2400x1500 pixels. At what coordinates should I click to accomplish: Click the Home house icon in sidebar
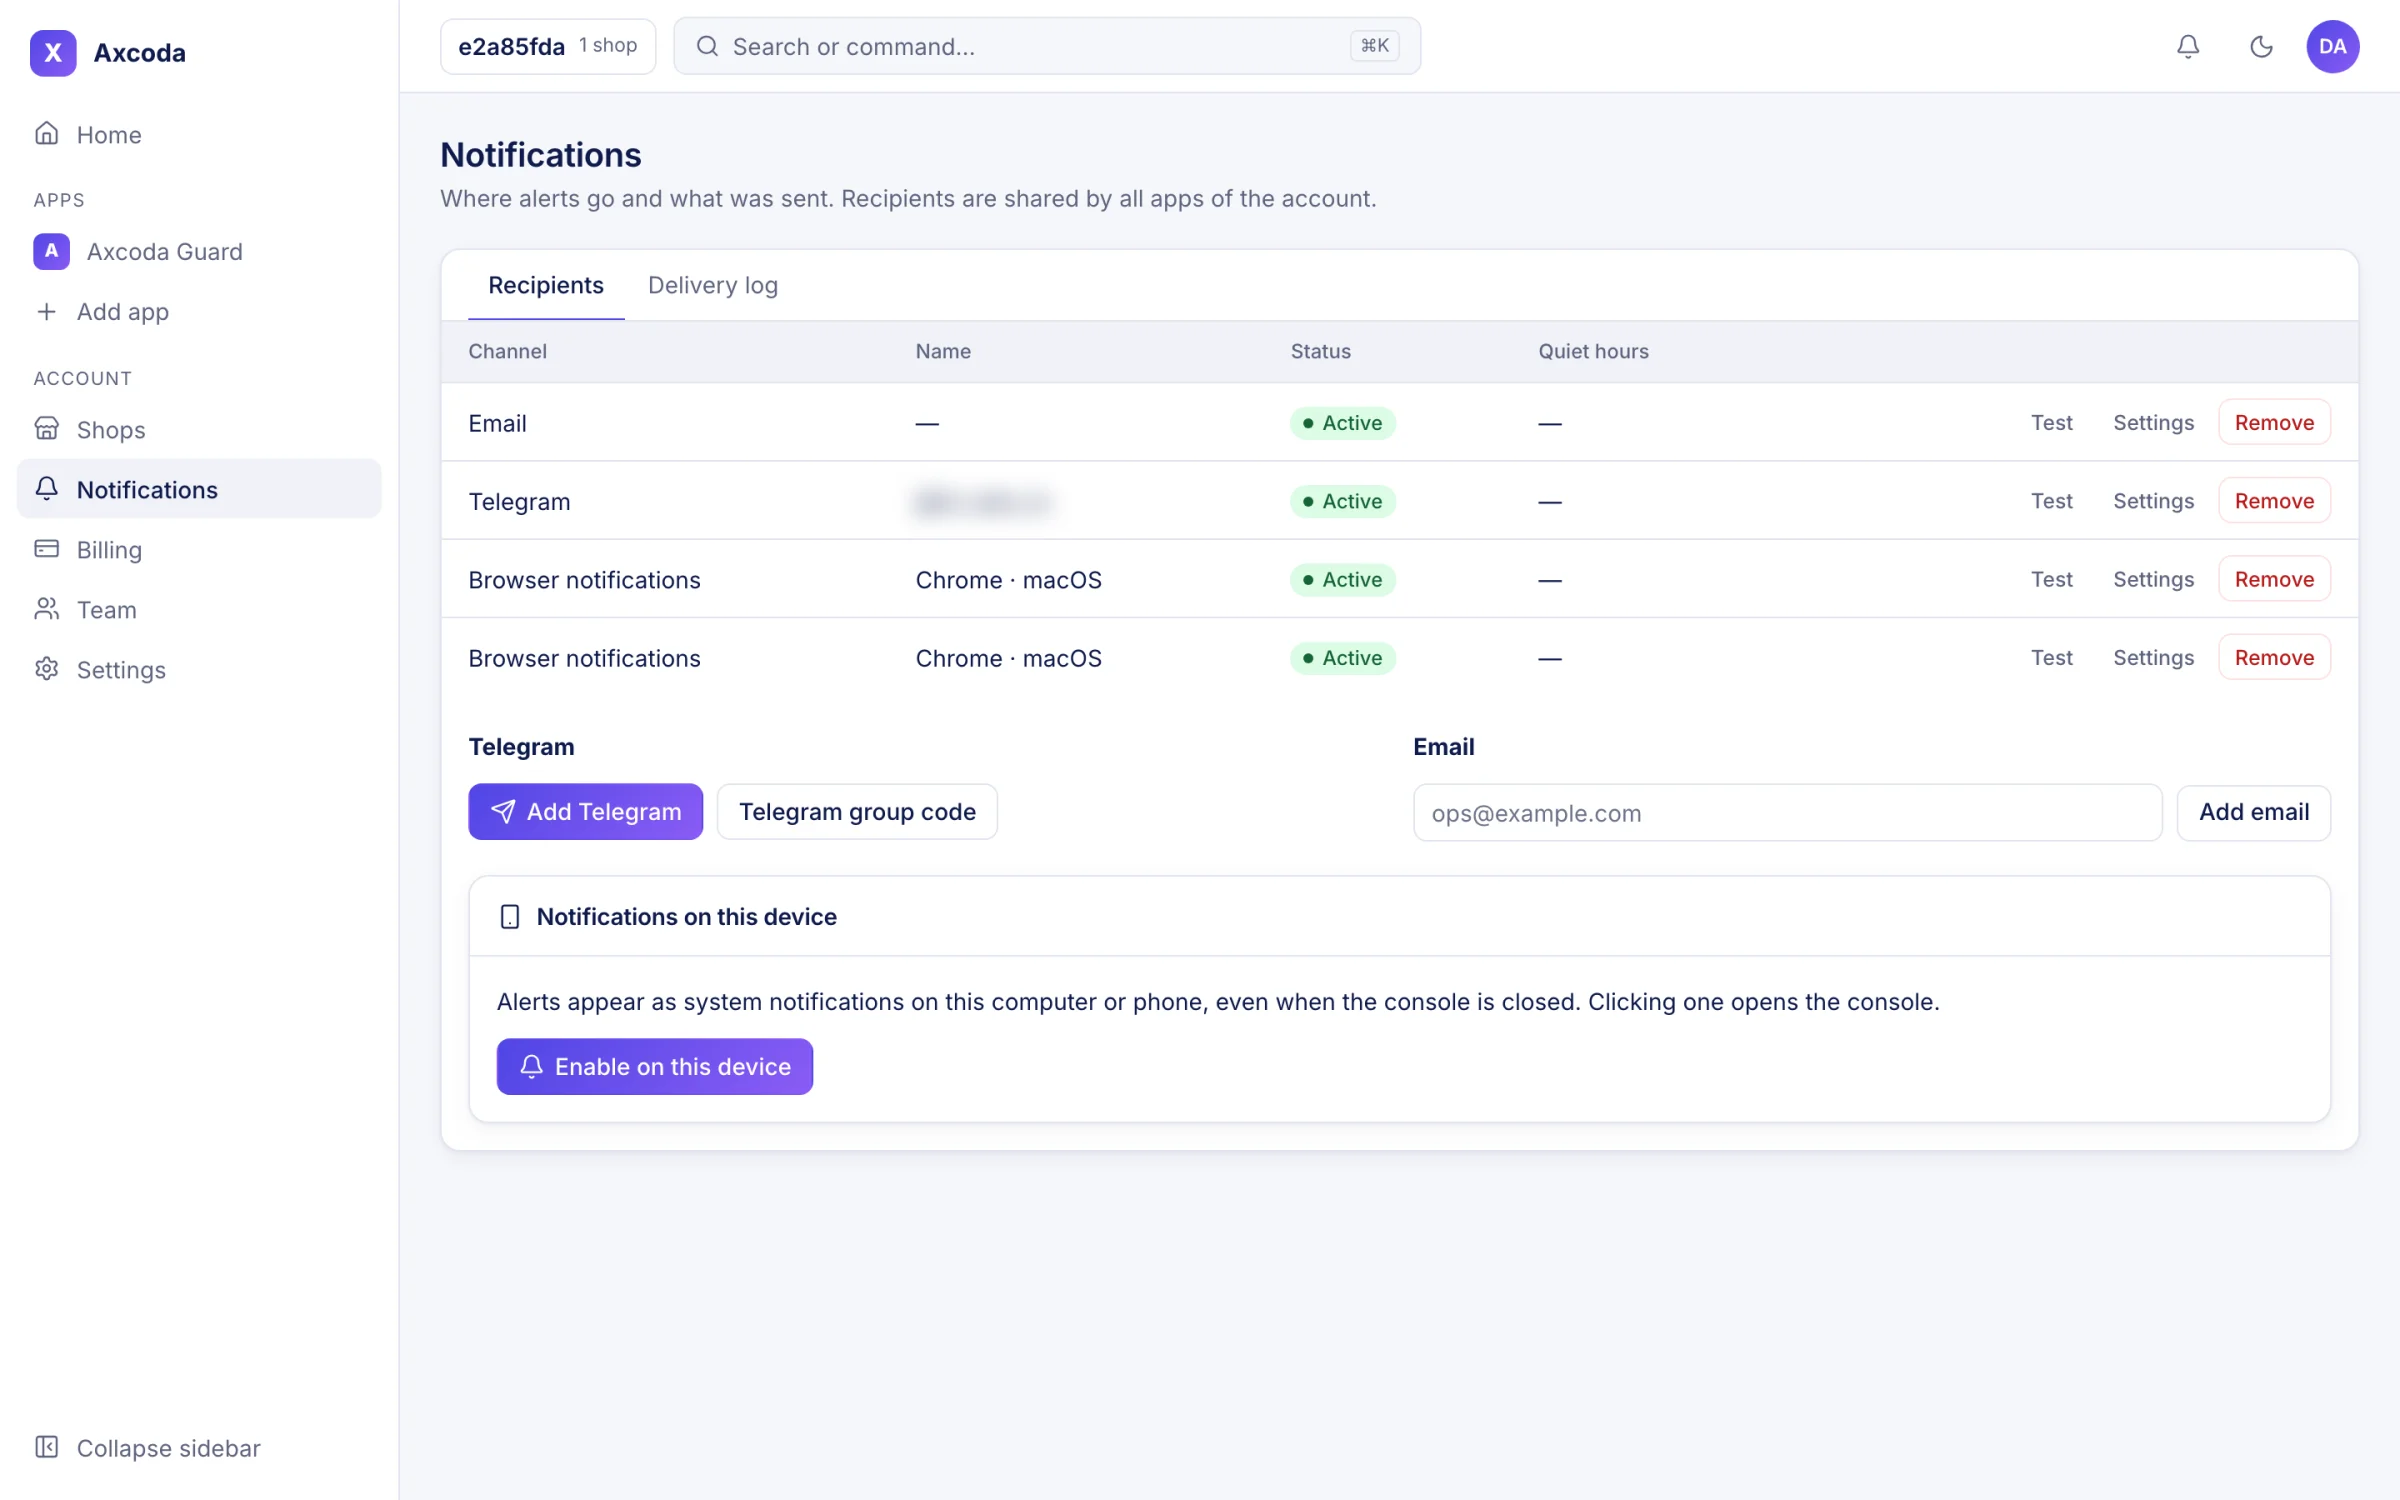[47, 134]
